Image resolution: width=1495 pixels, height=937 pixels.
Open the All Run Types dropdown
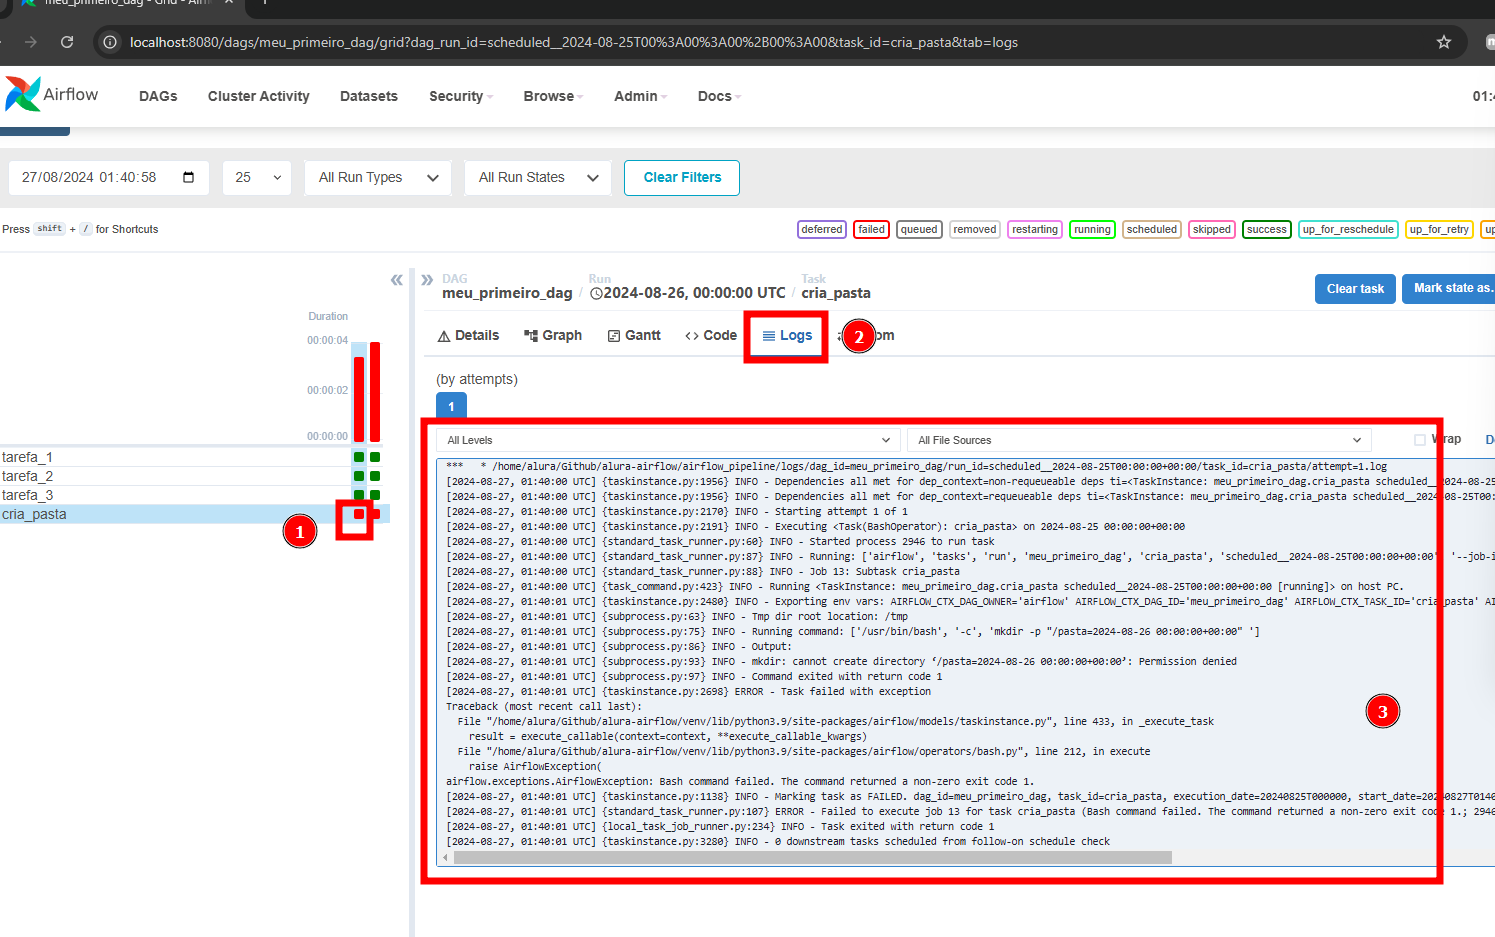(x=378, y=177)
